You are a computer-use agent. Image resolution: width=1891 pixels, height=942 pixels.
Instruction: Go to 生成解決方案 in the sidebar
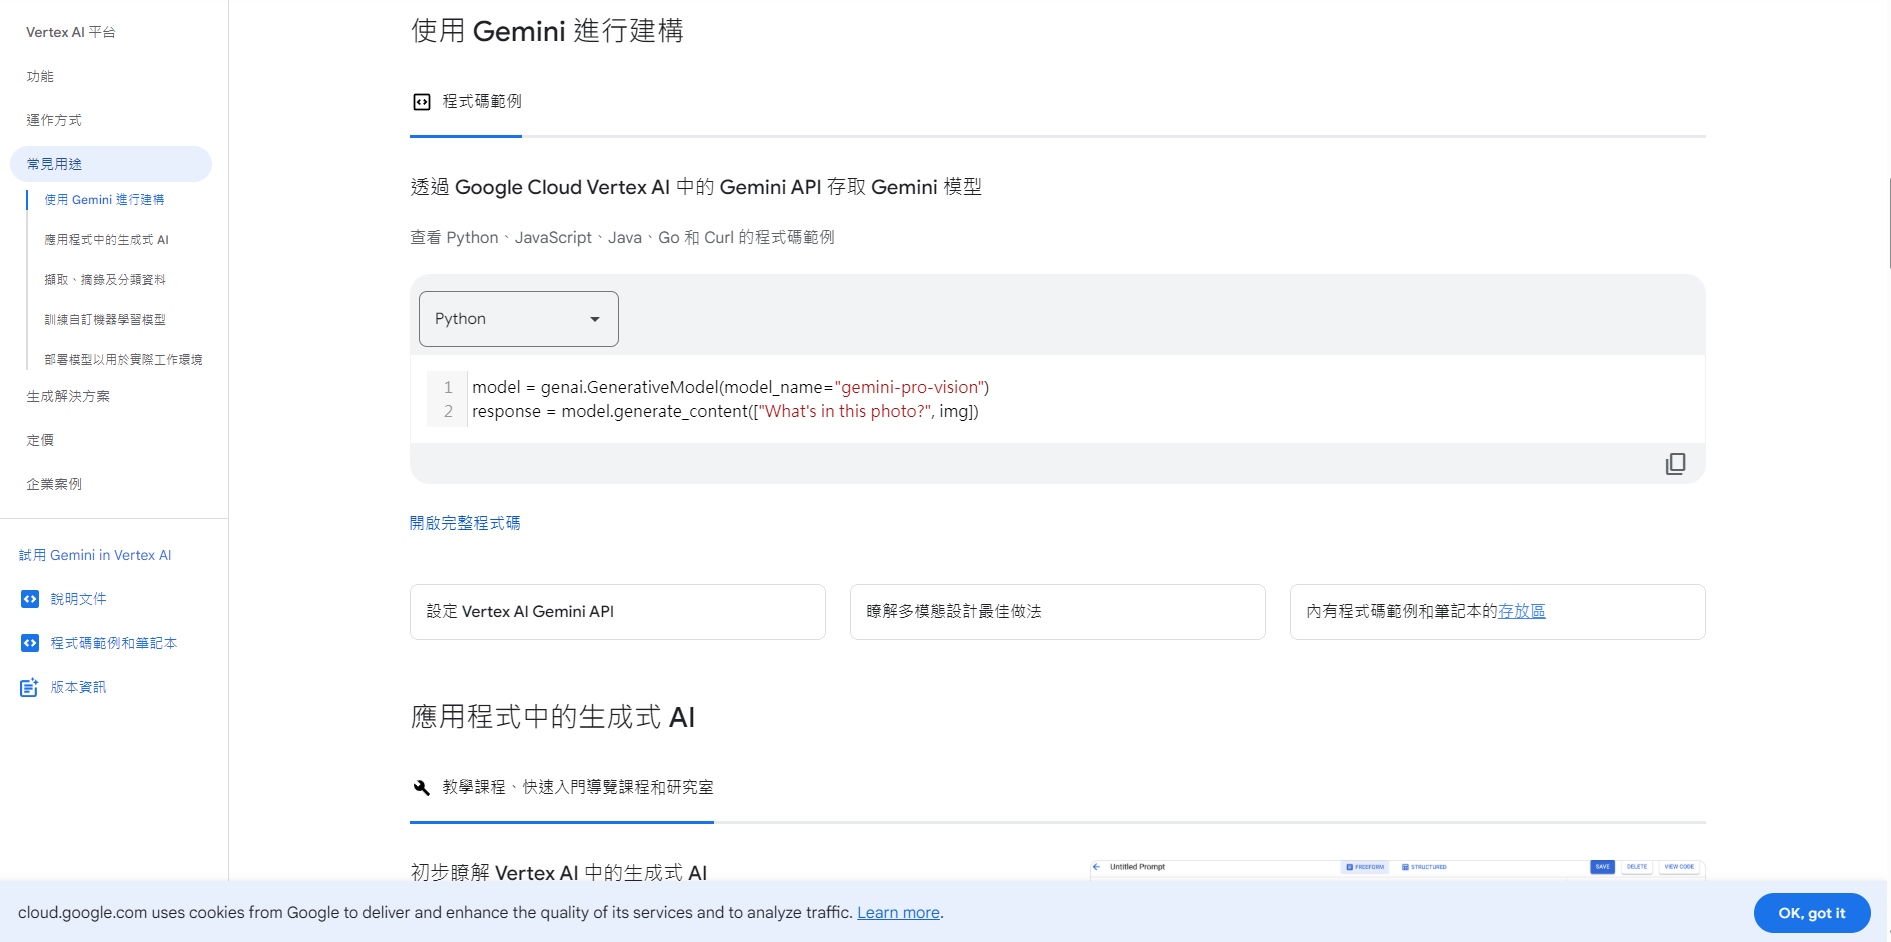[68, 396]
